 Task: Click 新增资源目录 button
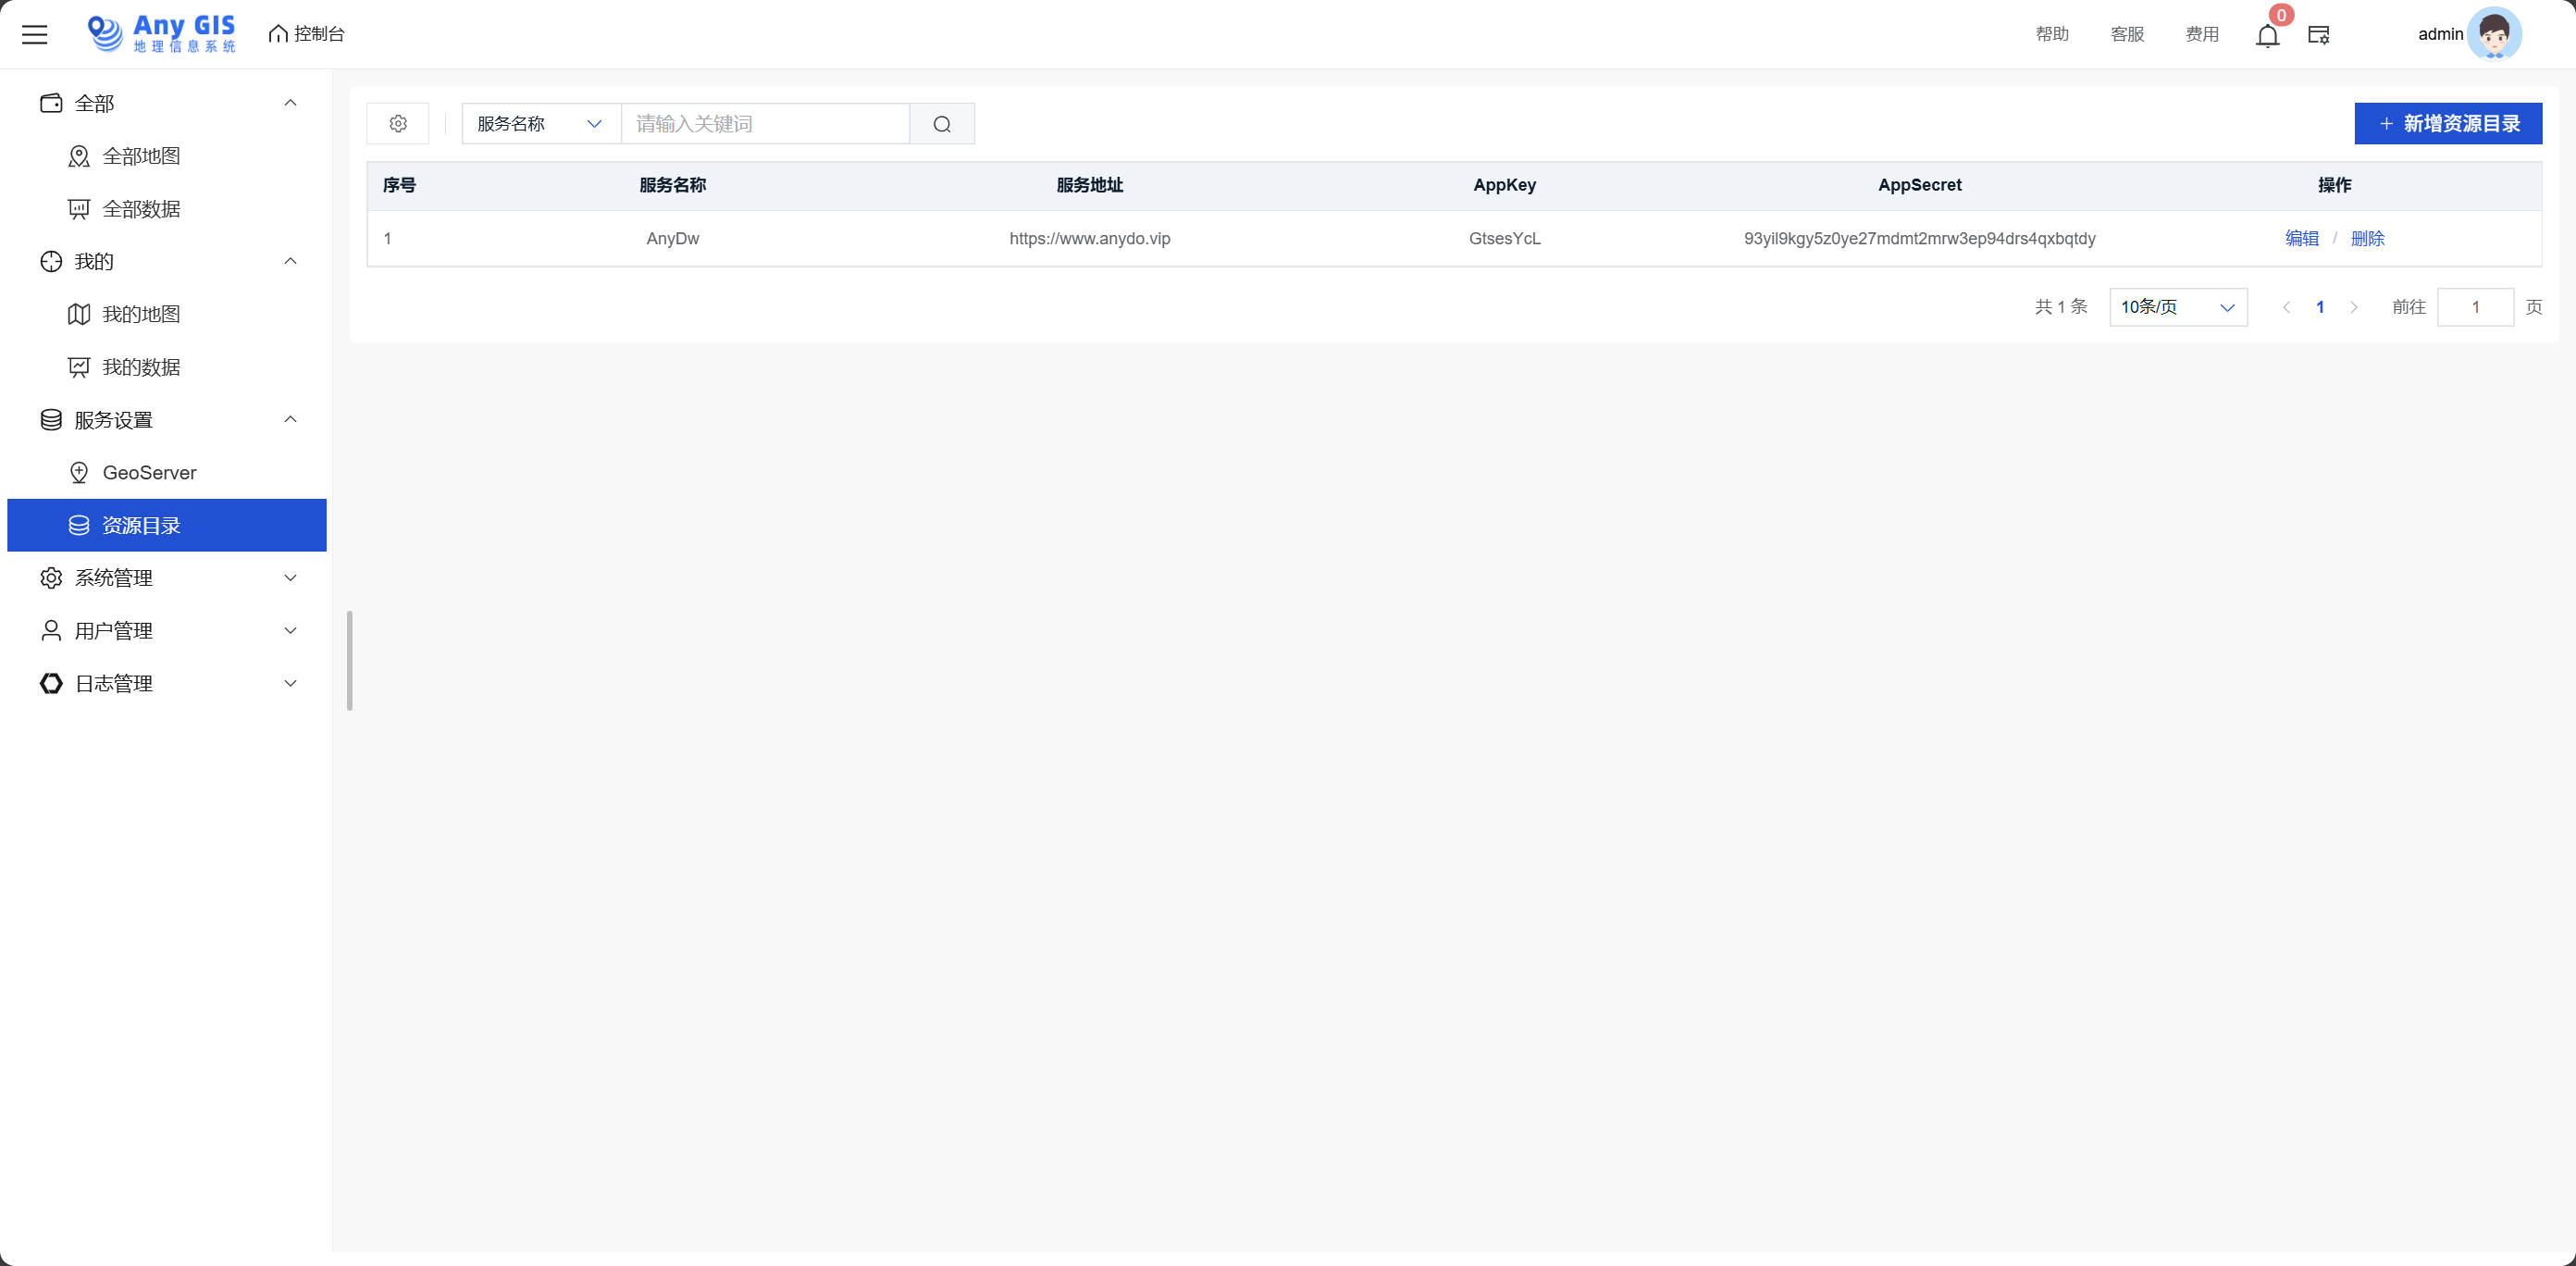2447,124
